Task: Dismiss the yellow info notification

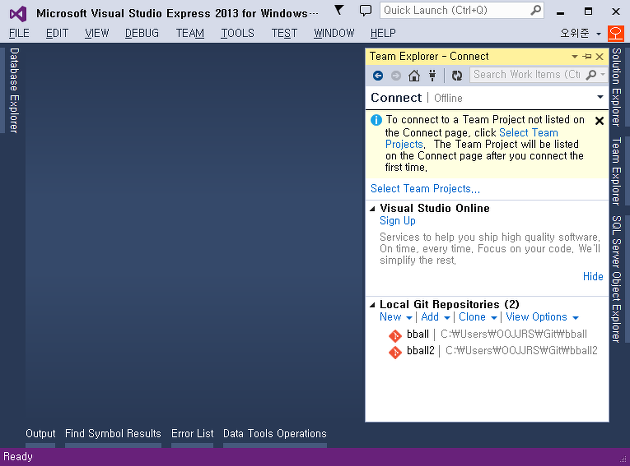Action: [x=599, y=121]
